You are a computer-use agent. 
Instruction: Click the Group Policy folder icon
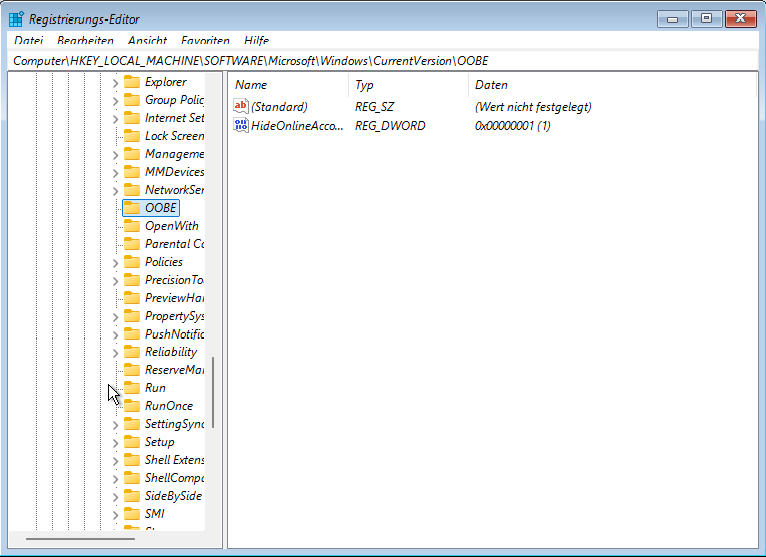pyautogui.click(x=132, y=100)
